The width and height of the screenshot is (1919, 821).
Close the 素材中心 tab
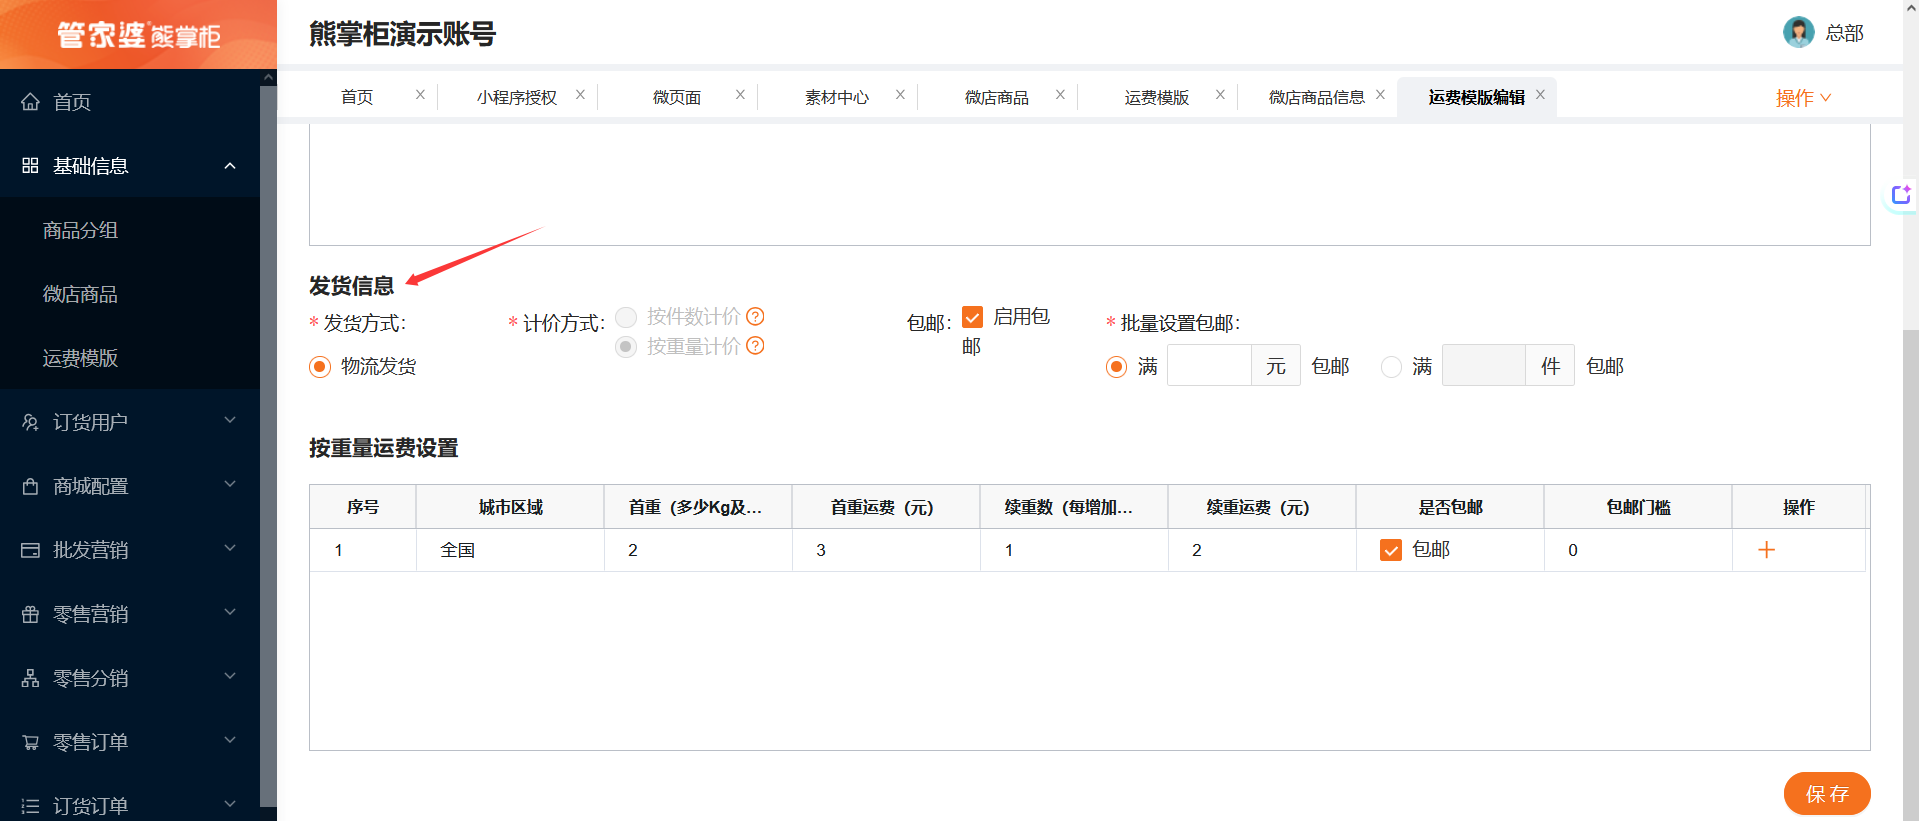coord(900,94)
